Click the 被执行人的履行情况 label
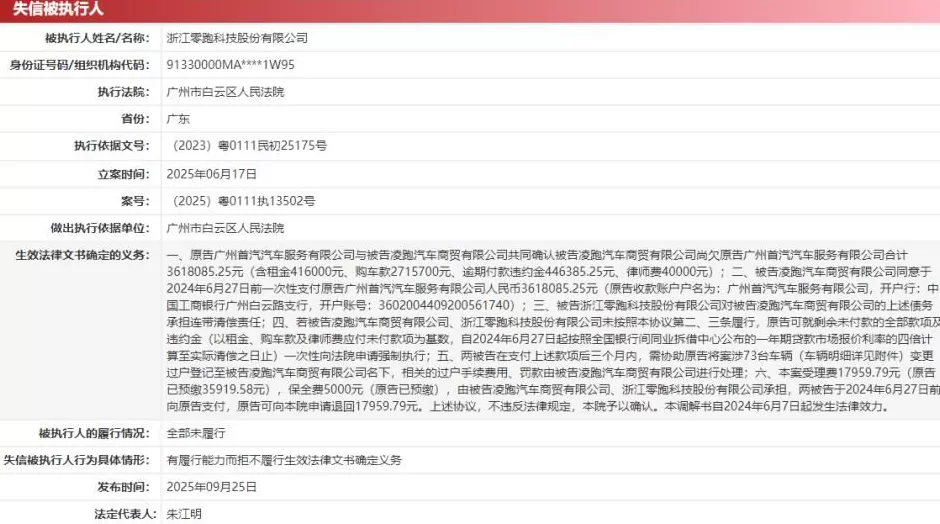940x524 pixels. click(x=94, y=433)
